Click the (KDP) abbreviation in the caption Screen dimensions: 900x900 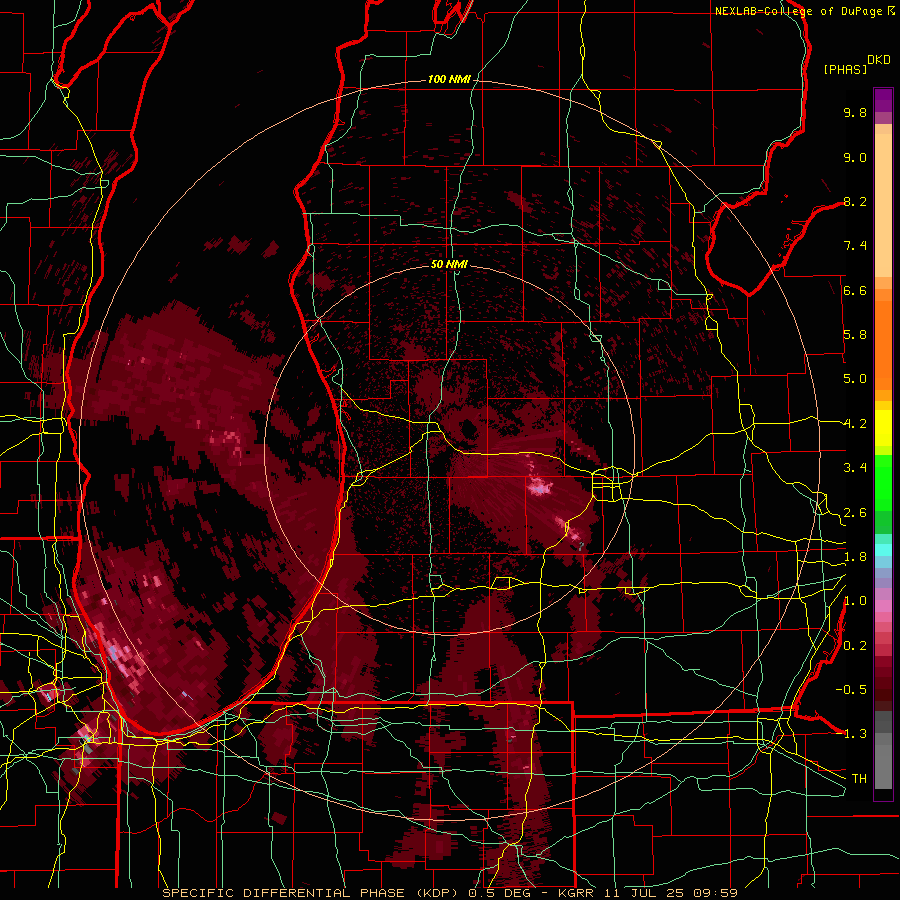coord(439,893)
